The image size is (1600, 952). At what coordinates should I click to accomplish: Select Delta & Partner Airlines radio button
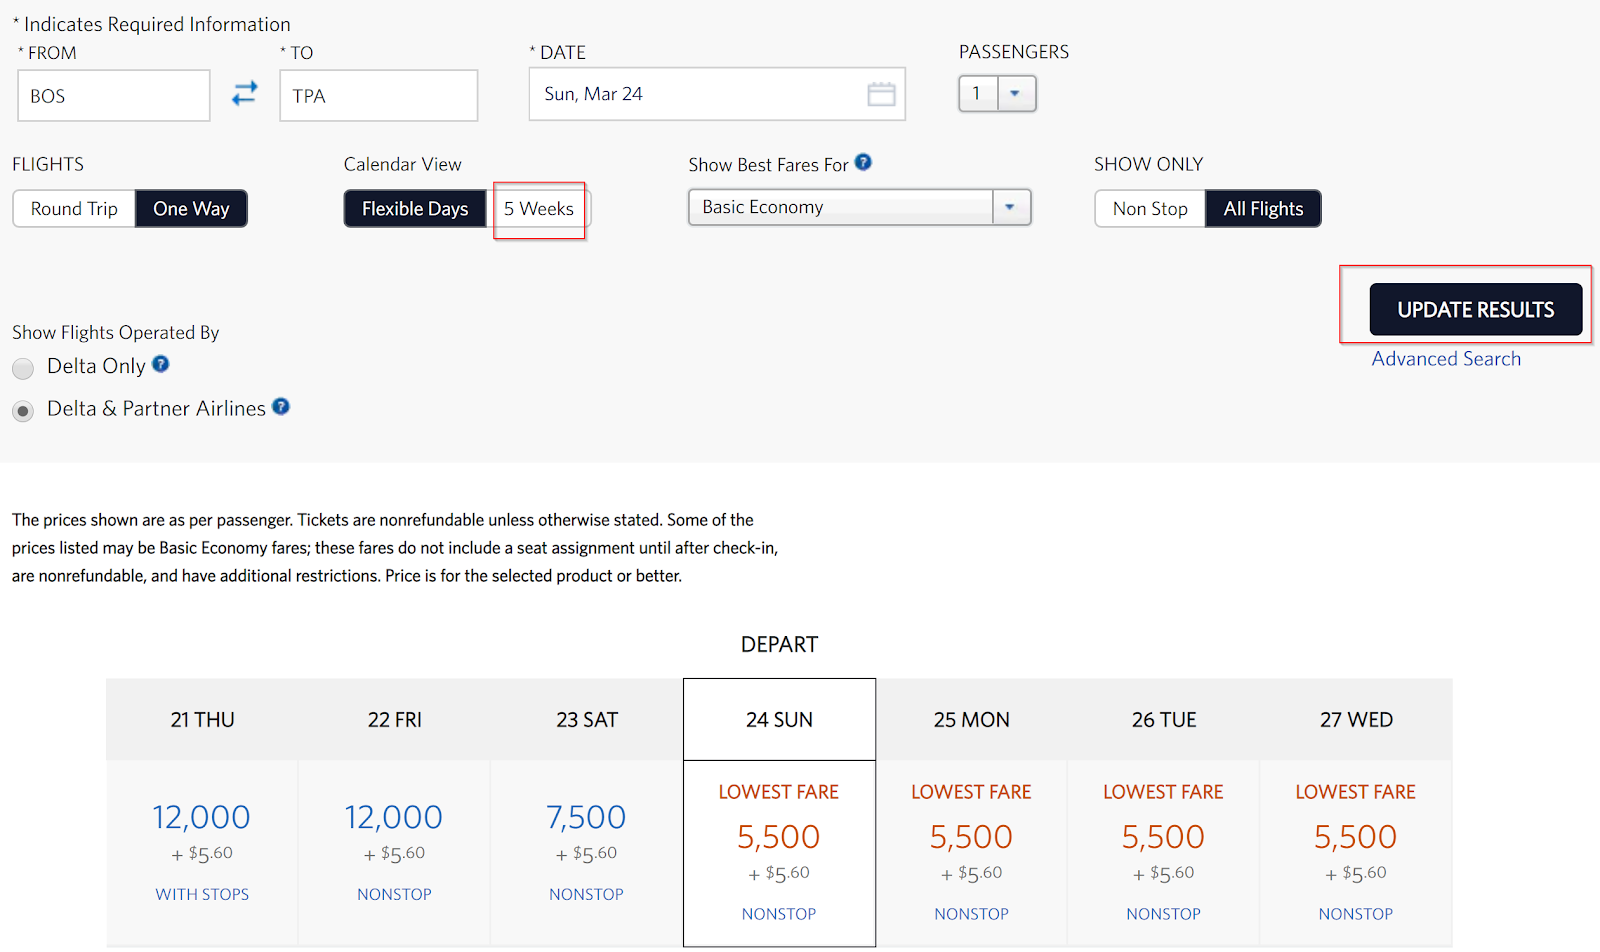pyautogui.click(x=23, y=411)
